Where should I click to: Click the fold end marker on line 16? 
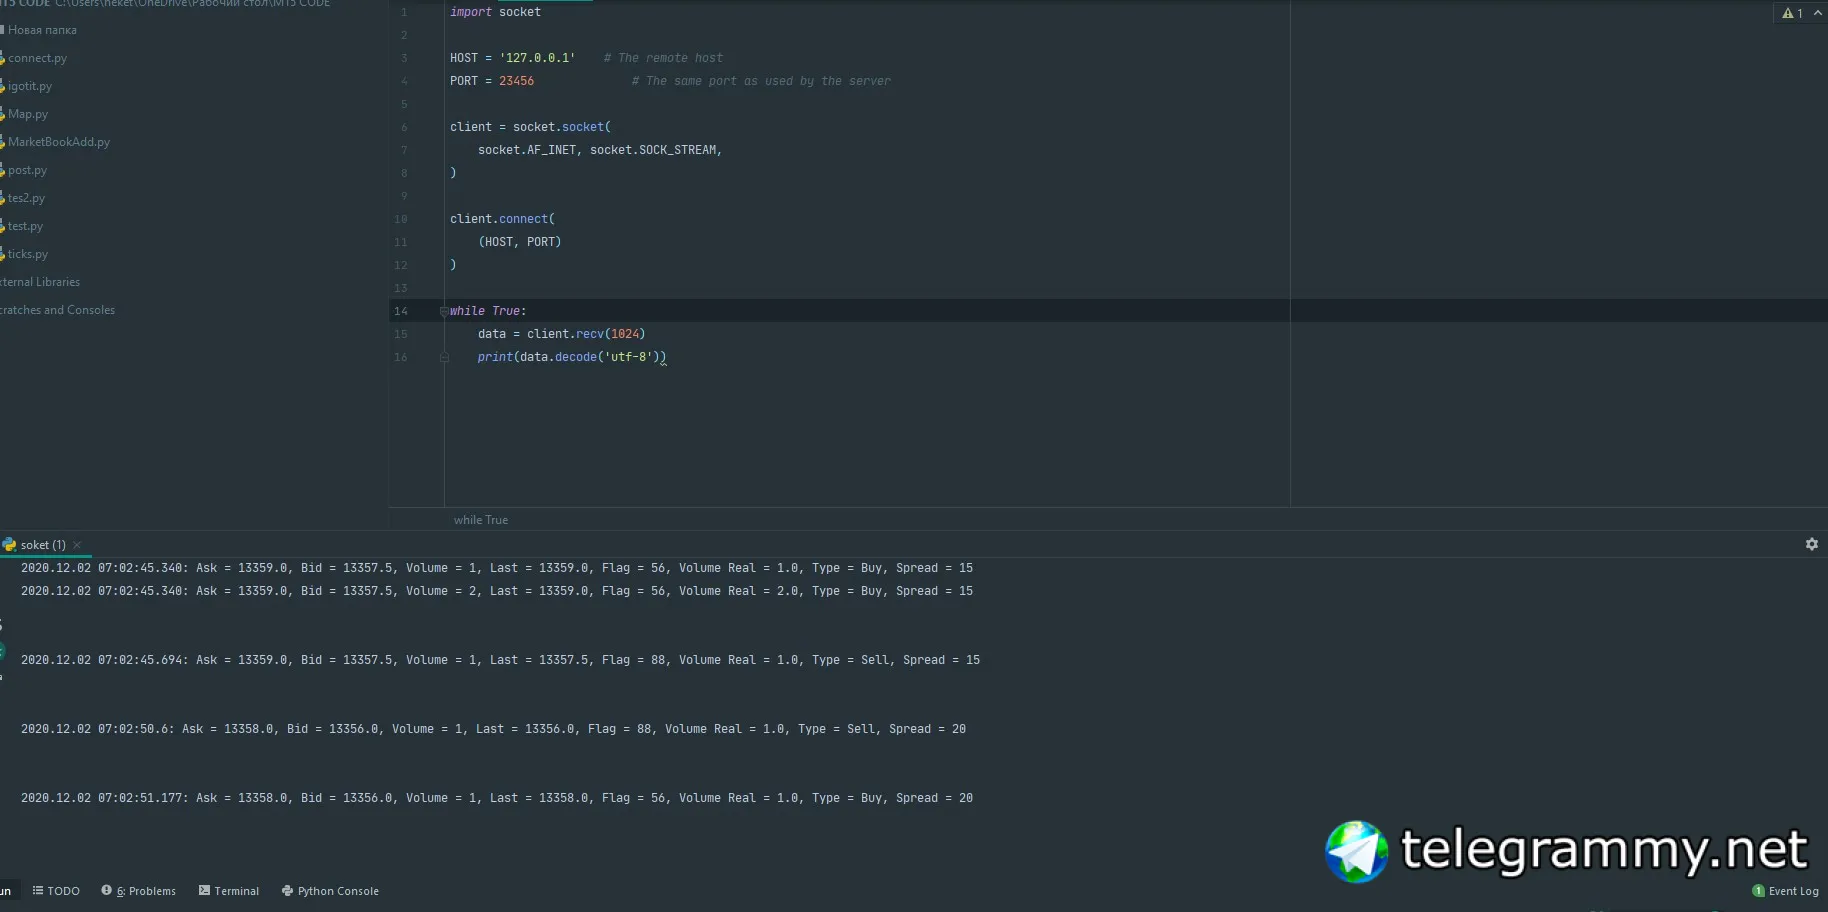click(444, 357)
